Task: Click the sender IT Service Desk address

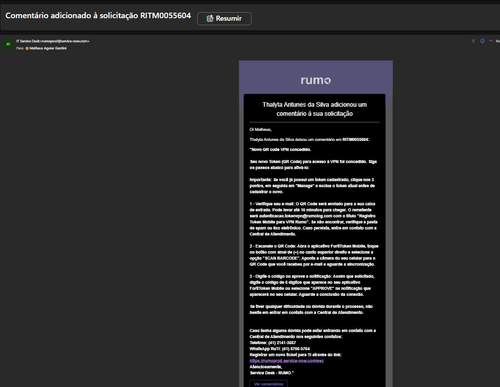Action: tap(53, 41)
